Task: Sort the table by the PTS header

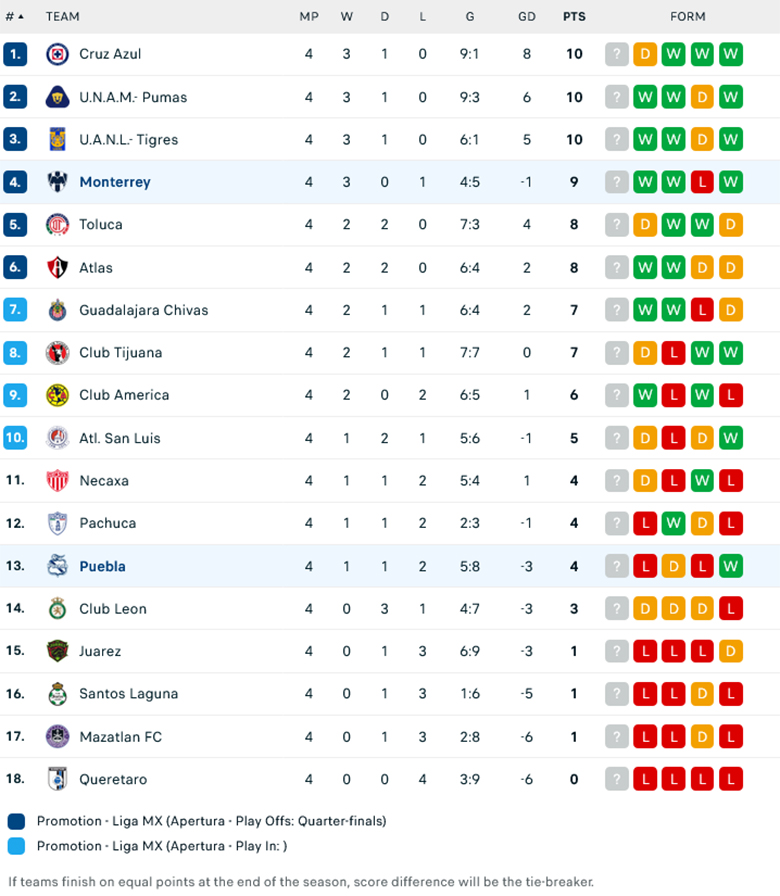Action: click(574, 16)
